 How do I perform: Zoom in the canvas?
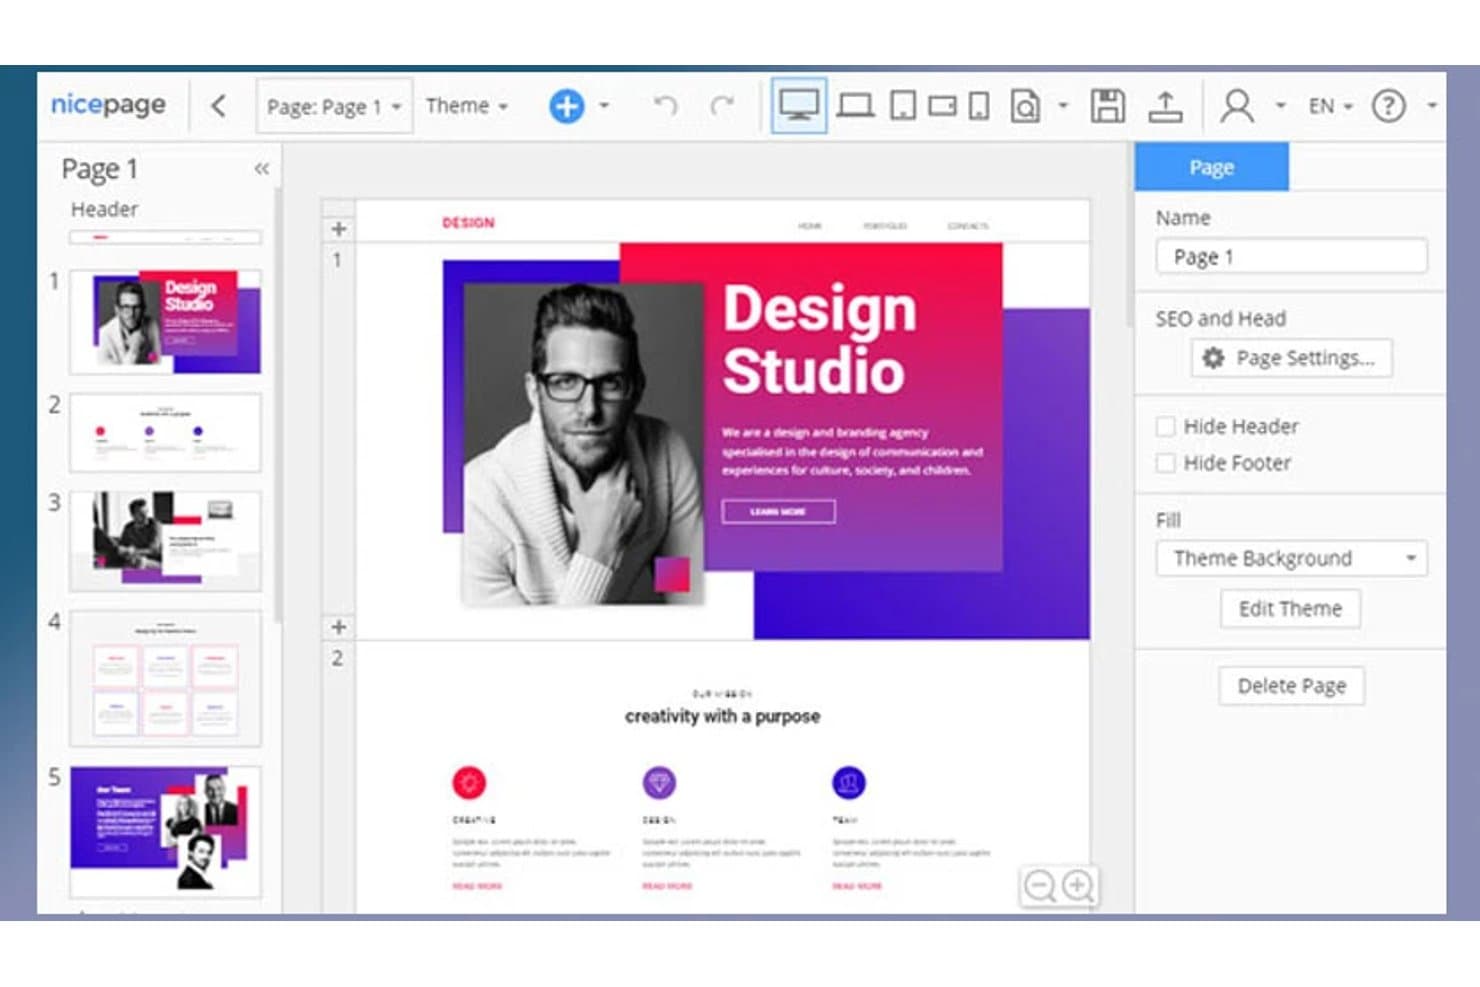click(x=1078, y=886)
